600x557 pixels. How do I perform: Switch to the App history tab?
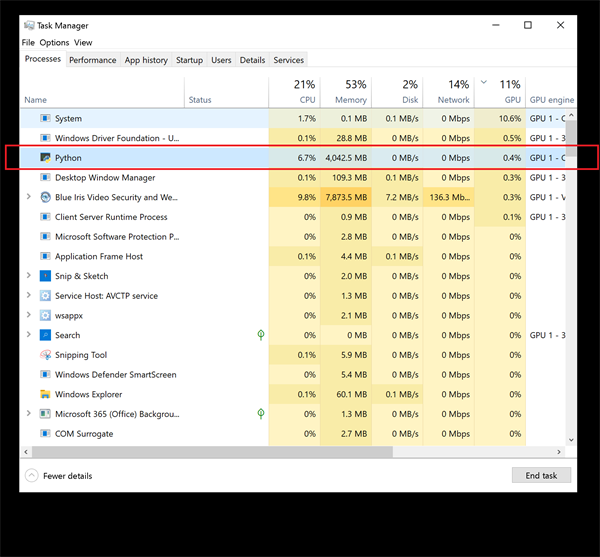click(x=146, y=60)
